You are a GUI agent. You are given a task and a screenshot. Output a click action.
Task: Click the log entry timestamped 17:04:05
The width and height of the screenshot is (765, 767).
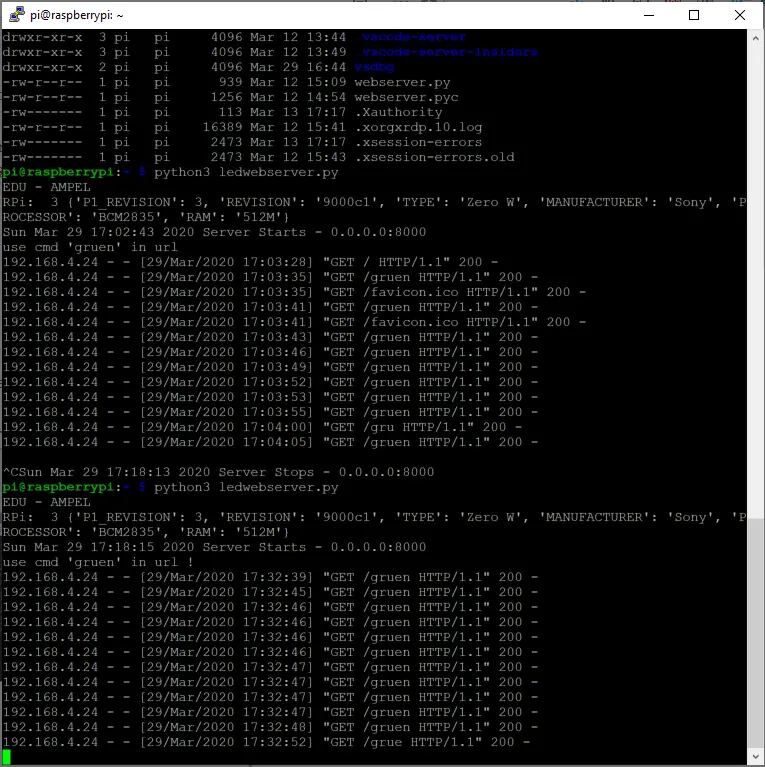coord(270,442)
